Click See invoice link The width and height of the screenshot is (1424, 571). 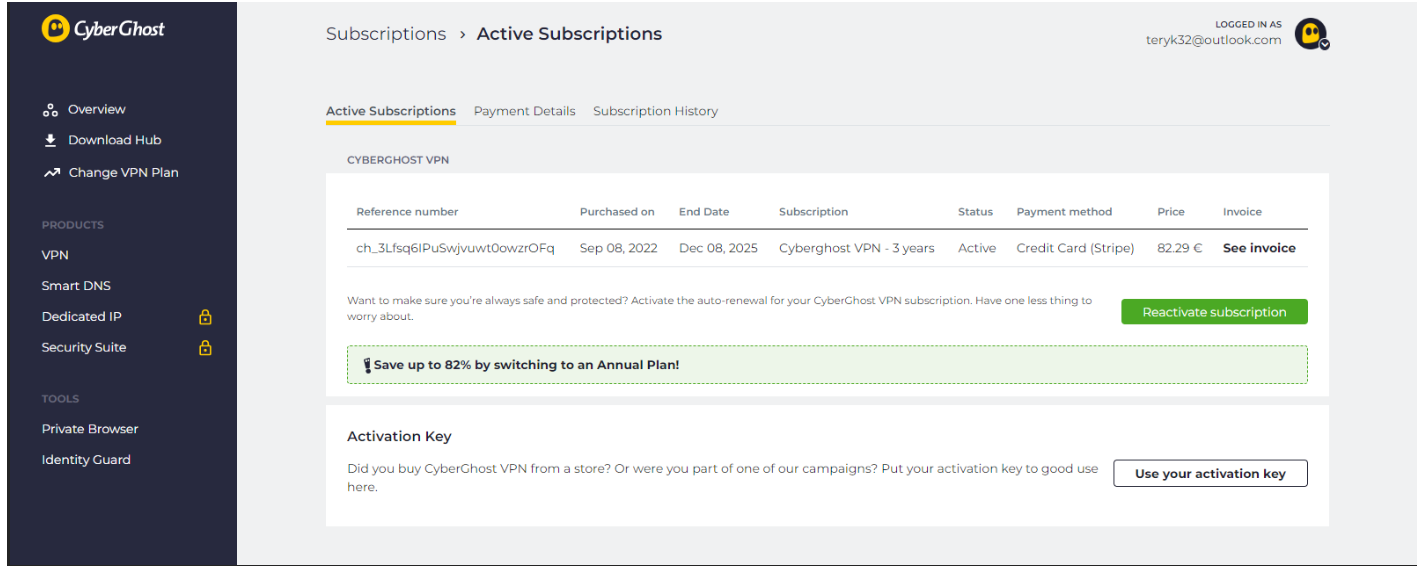click(x=1259, y=248)
